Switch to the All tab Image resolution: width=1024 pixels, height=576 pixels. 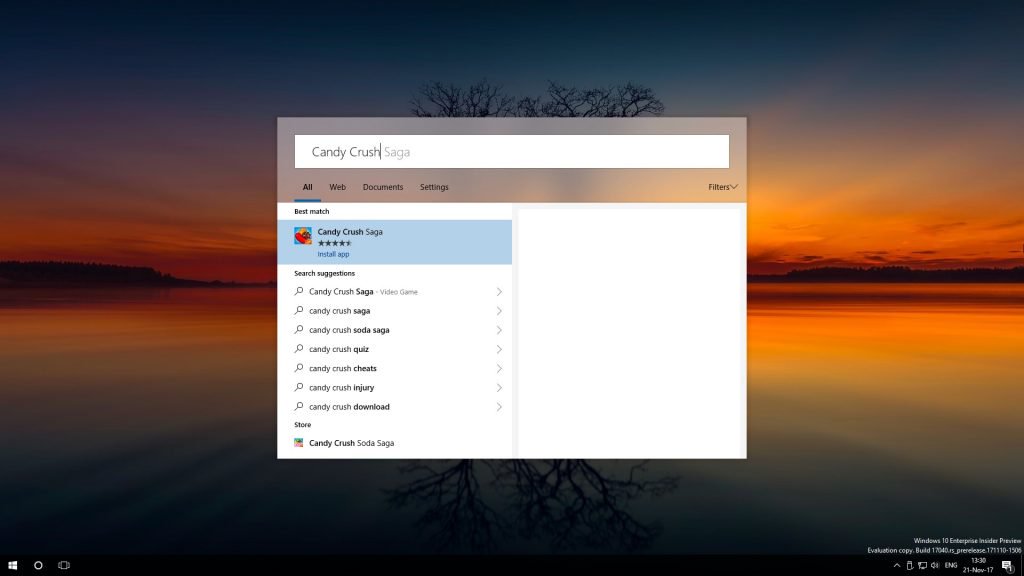[307, 187]
